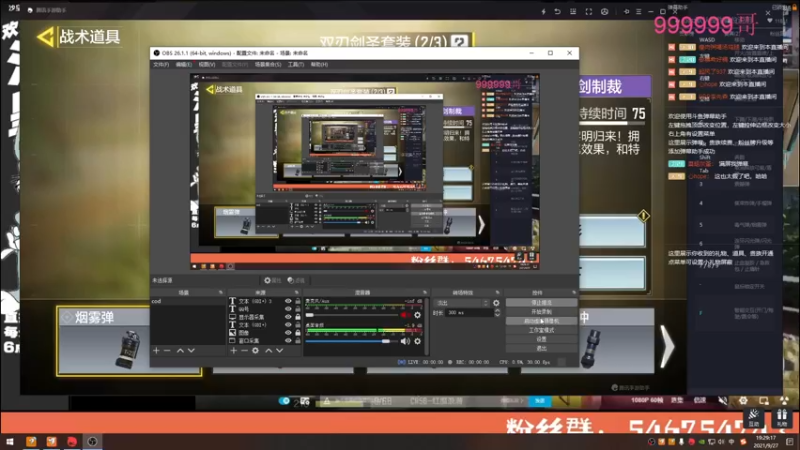Click the 启动虚拟摄像机 button

(x=541, y=321)
